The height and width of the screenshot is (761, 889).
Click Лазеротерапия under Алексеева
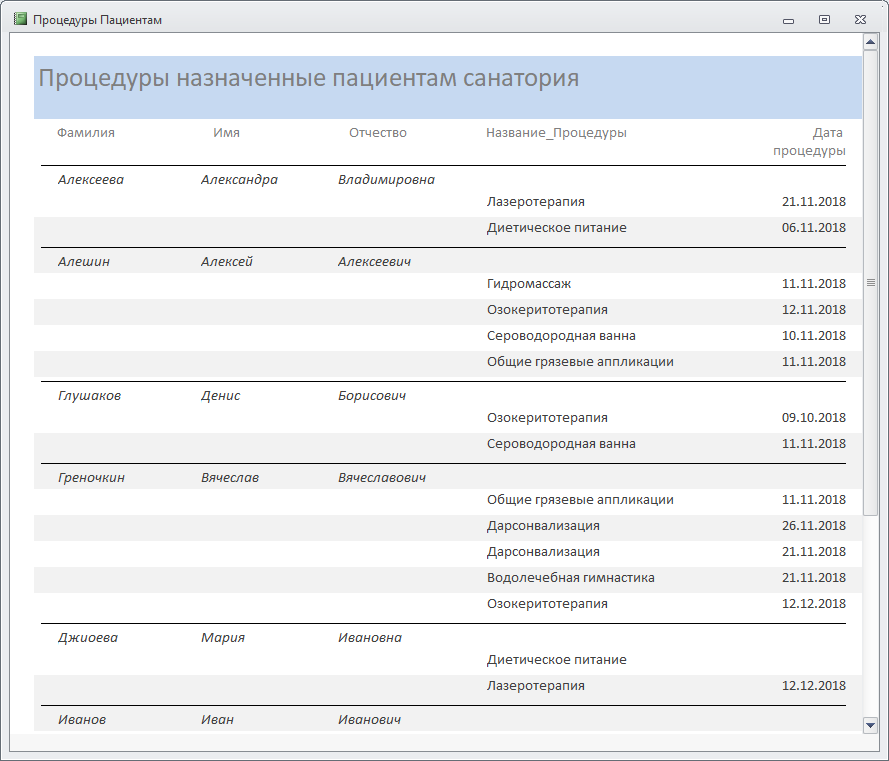536,202
